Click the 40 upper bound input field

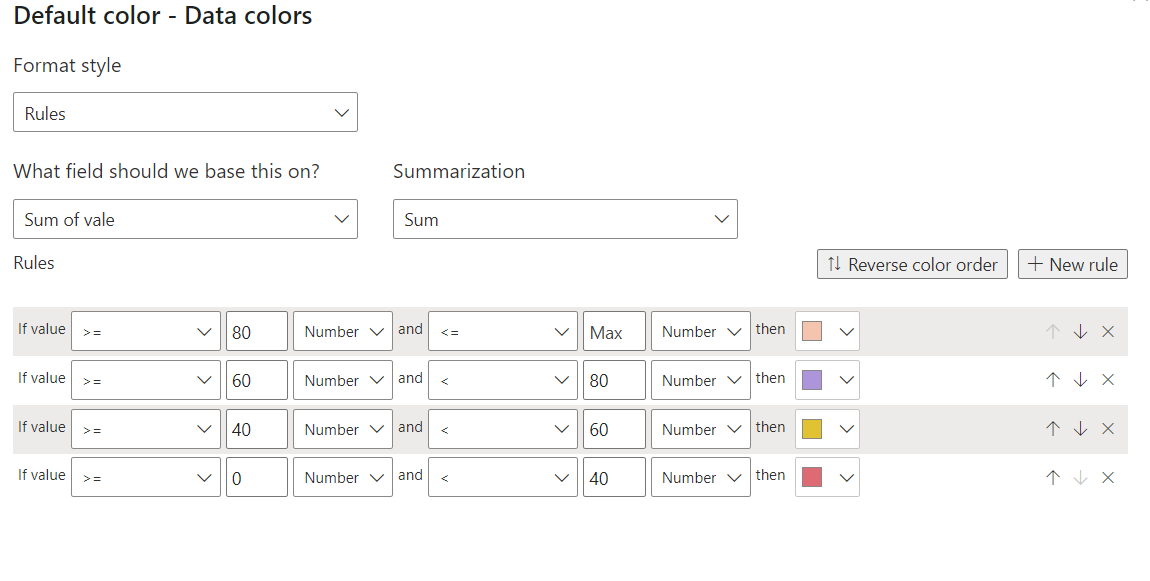point(615,478)
